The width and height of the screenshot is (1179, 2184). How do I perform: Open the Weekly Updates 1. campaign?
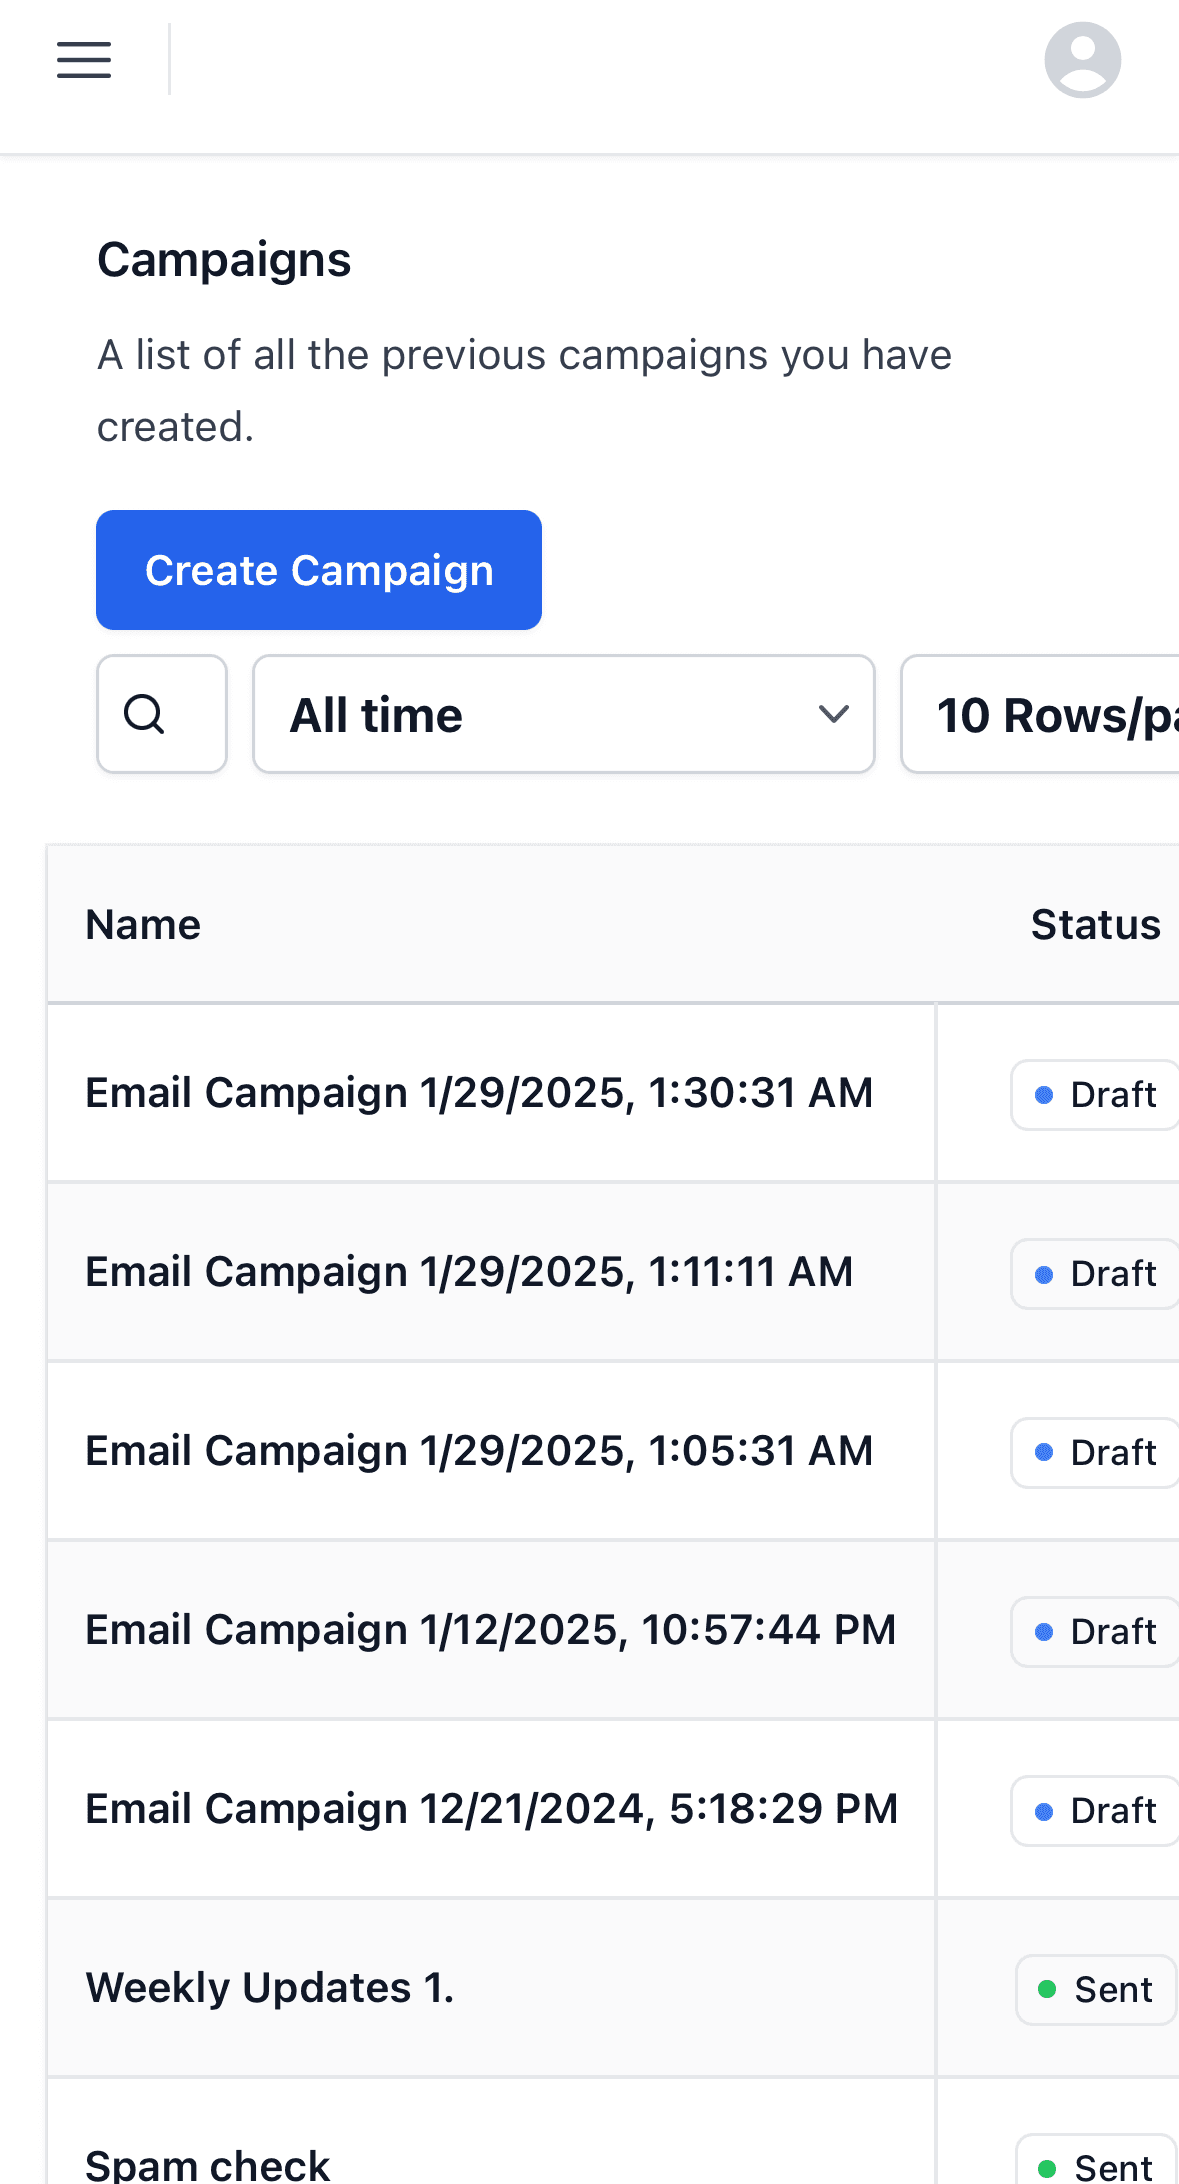(270, 1988)
